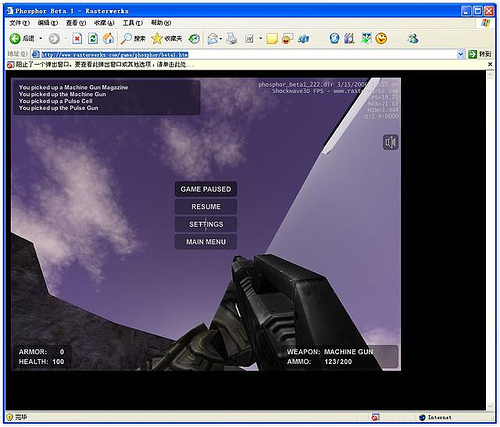Screen dimensions: 500x427
Task: Return to the MAIN MENU
Action: coord(206,242)
